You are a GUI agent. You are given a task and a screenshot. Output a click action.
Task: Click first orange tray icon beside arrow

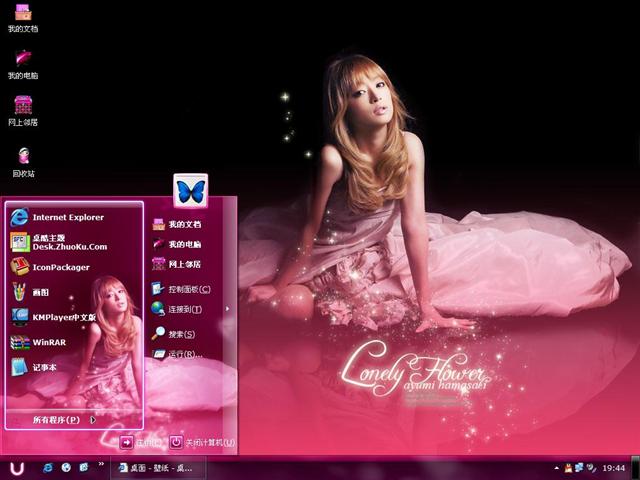(x=569, y=468)
